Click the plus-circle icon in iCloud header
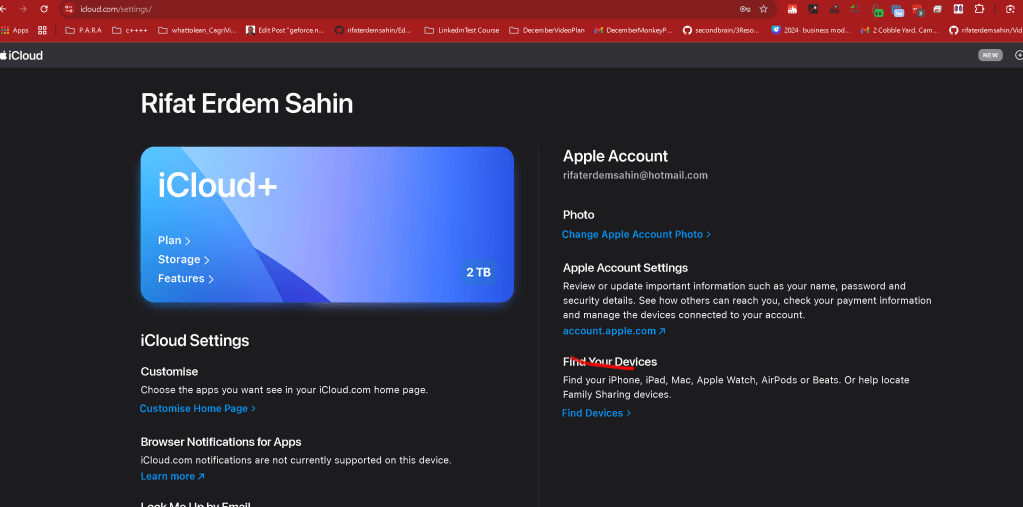 coord(1019,55)
